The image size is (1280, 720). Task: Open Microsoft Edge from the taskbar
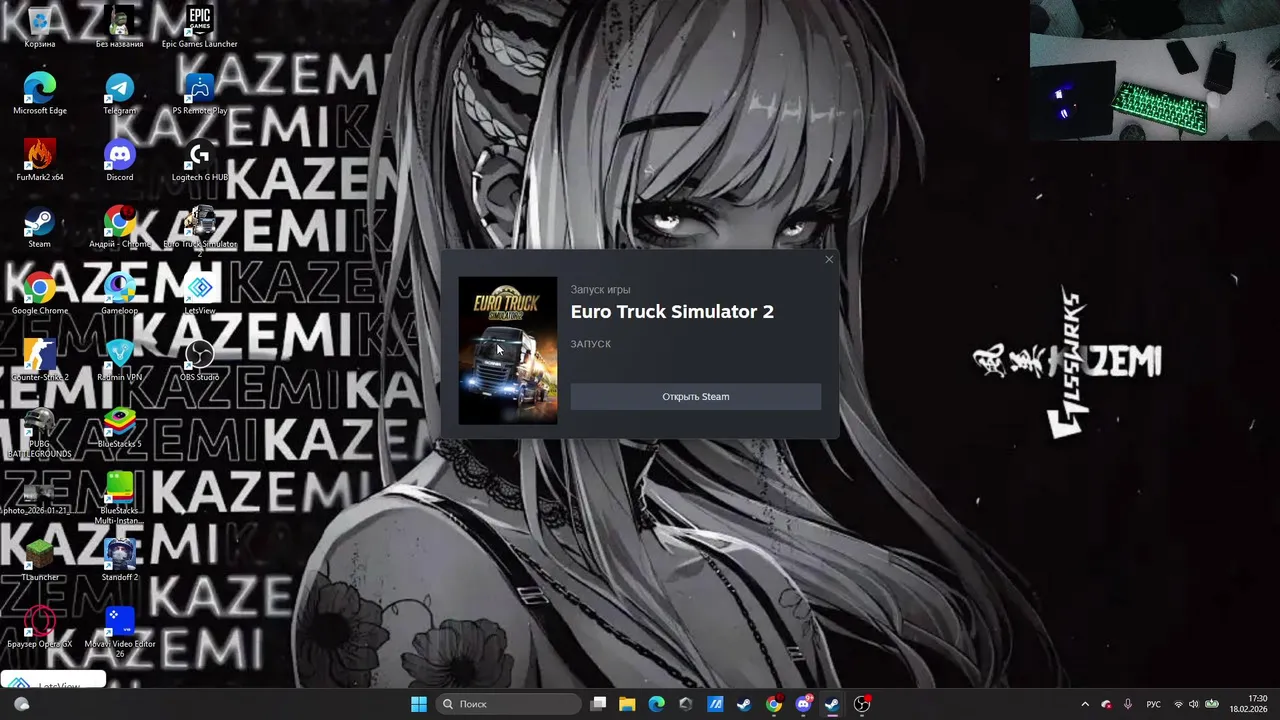click(656, 704)
